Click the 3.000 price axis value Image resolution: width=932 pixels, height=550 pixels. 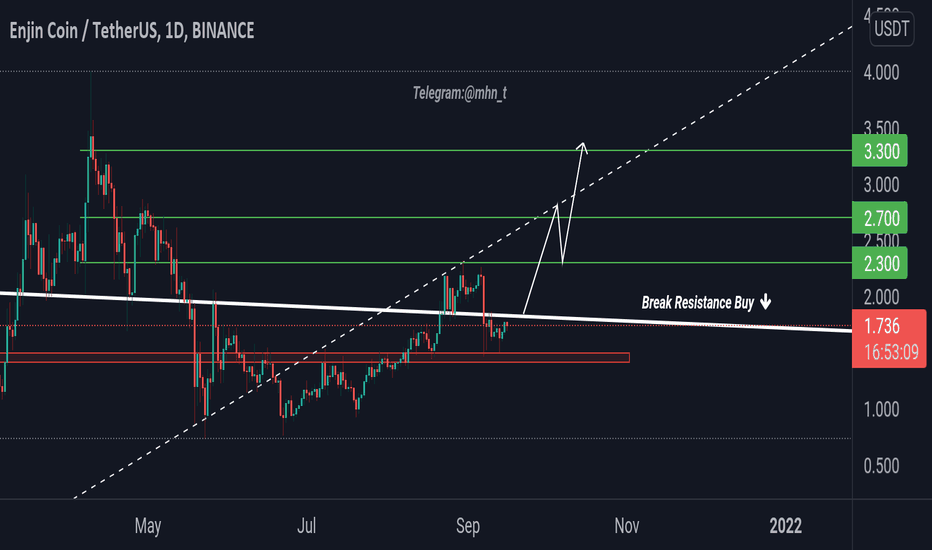pyautogui.click(x=881, y=185)
